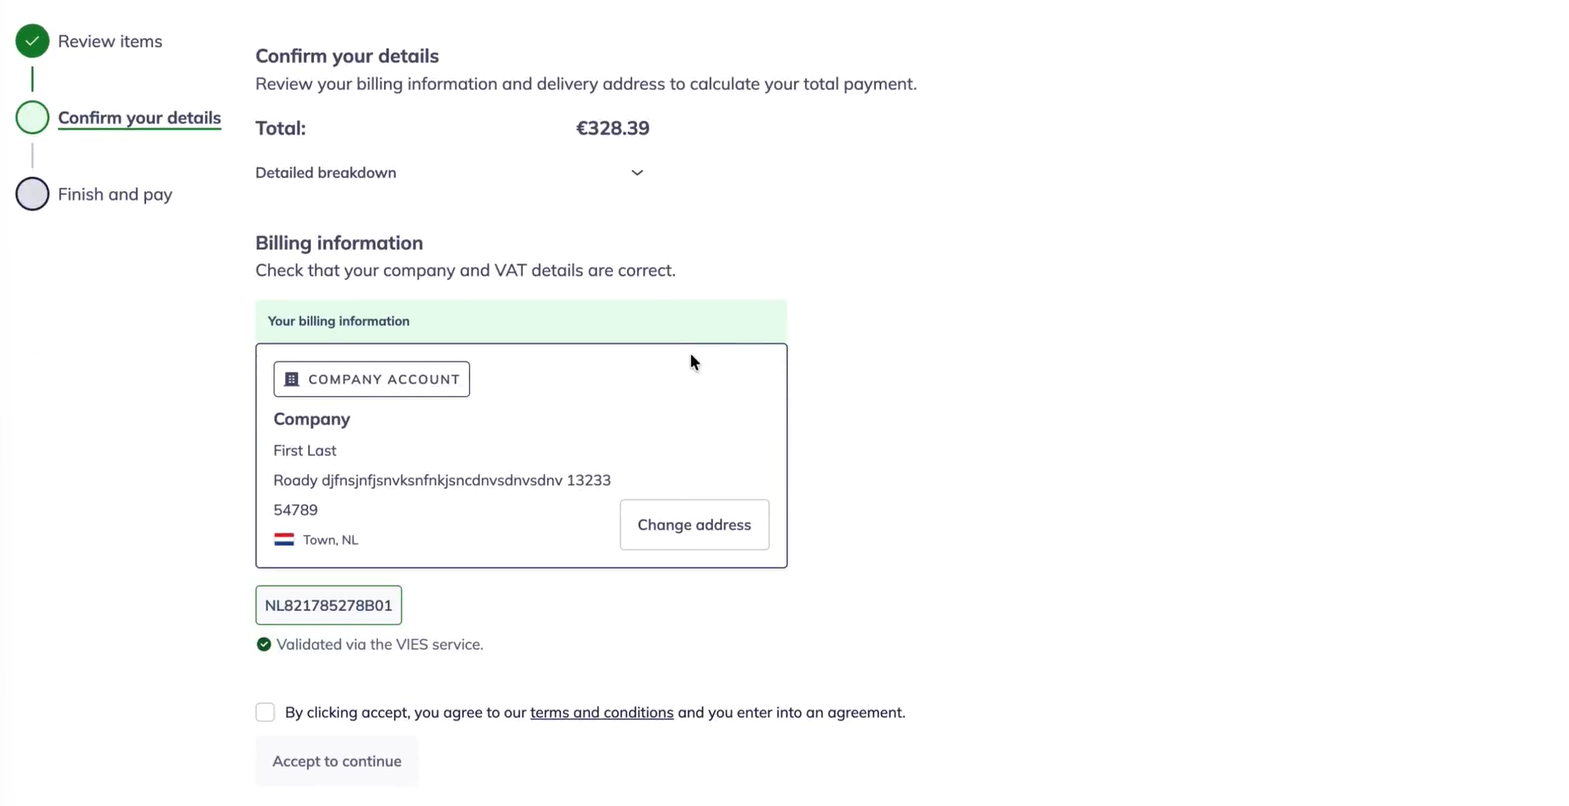Click the VAT number field NL821785278B01
Viewport: 1569px width, 806px height.
pyautogui.click(x=329, y=606)
